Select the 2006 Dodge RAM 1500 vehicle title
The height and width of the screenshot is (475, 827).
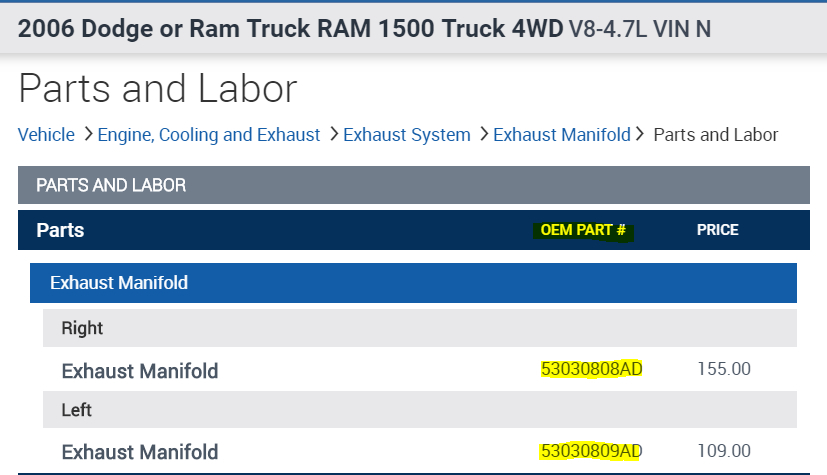click(x=289, y=28)
